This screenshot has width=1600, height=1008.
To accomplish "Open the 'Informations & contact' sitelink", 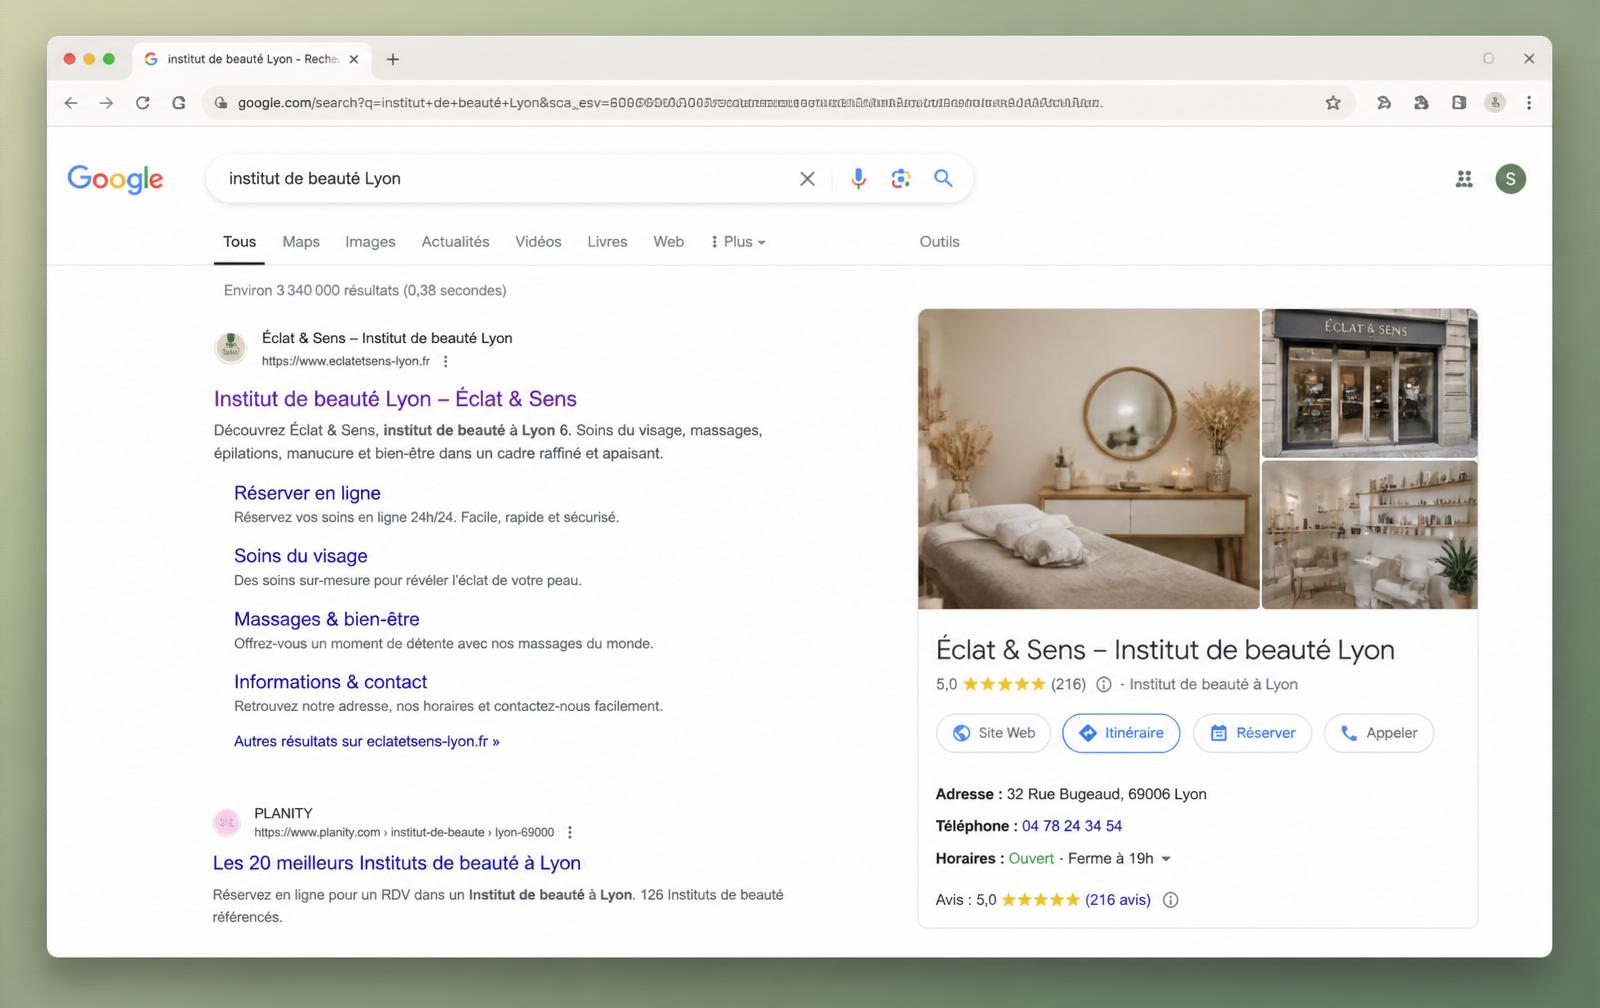I will (330, 682).
